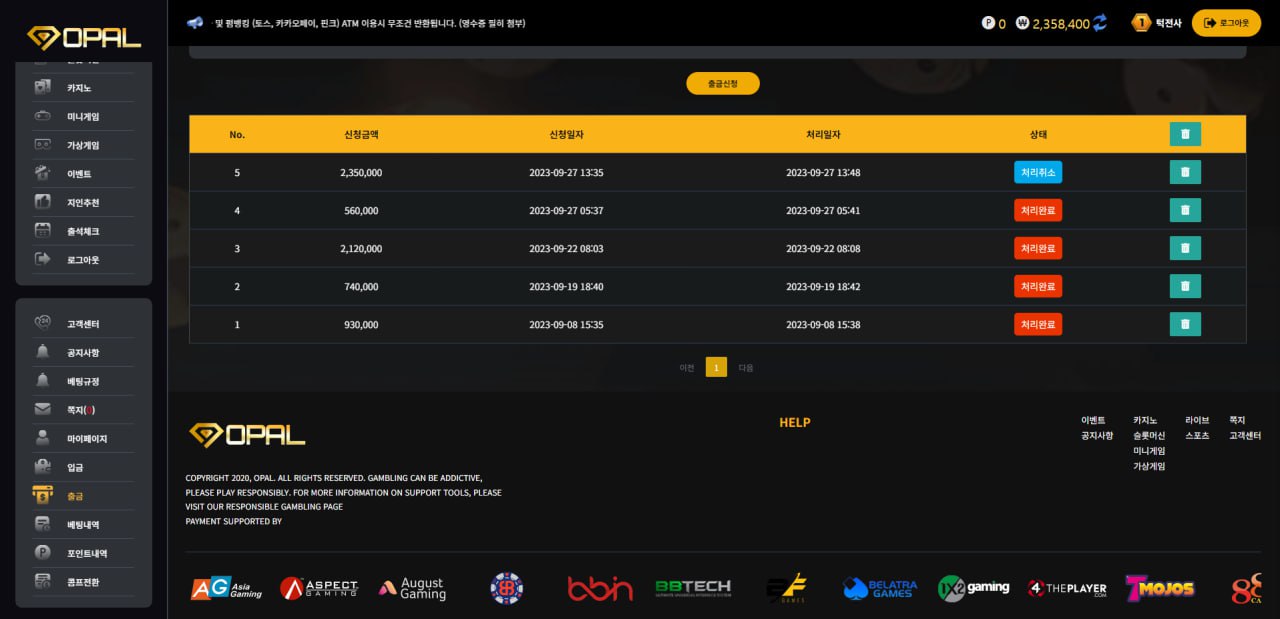Click trash icon in table header

(x=1185, y=134)
